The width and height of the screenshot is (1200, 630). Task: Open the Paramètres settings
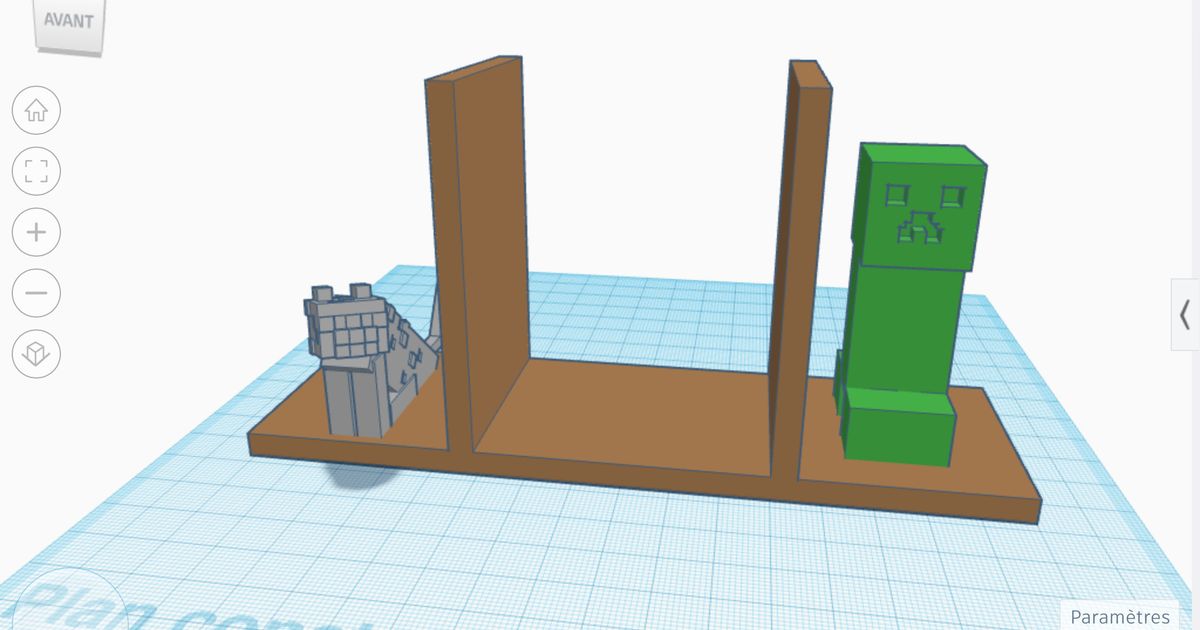click(x=1120, y=616)
